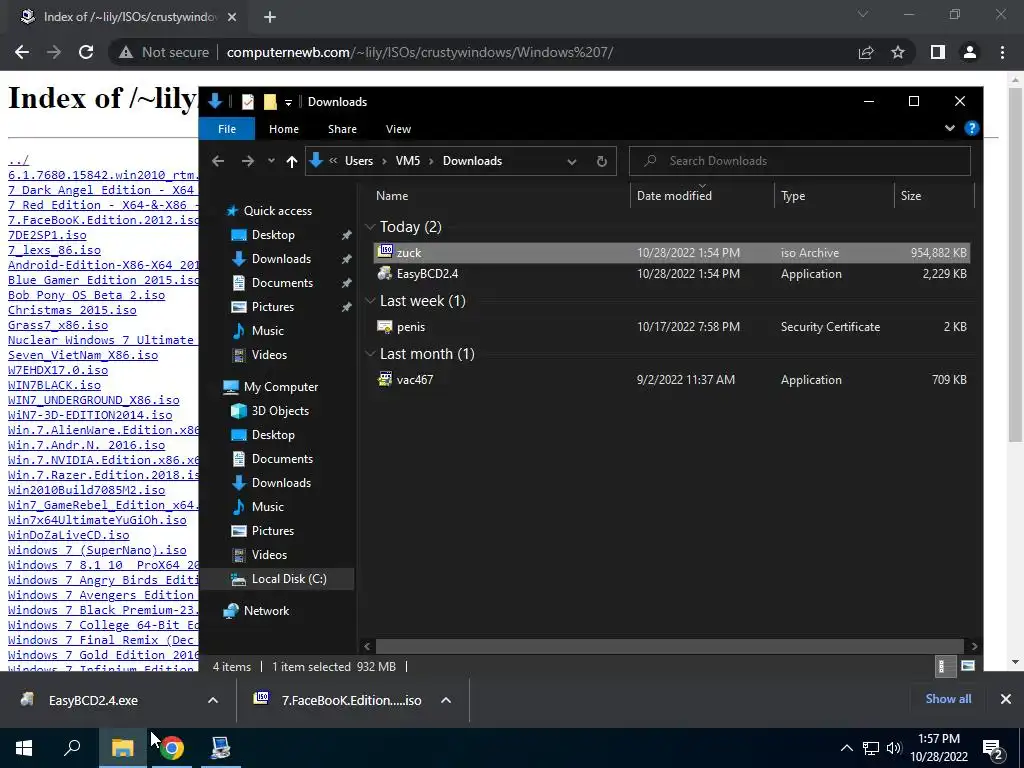The image size is (1024, 768).
Task: Select Local Disk (C:) in the sidebar
Action: tap(289, 579)
